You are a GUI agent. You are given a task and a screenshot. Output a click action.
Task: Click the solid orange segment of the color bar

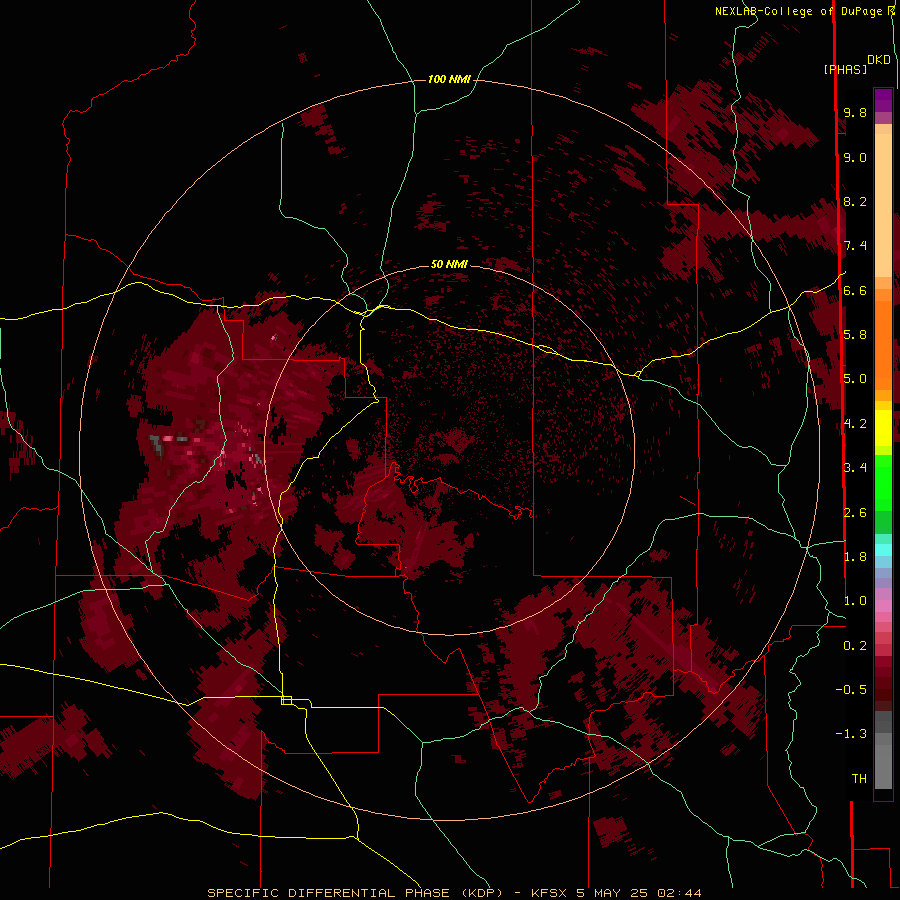coord(883,344)
